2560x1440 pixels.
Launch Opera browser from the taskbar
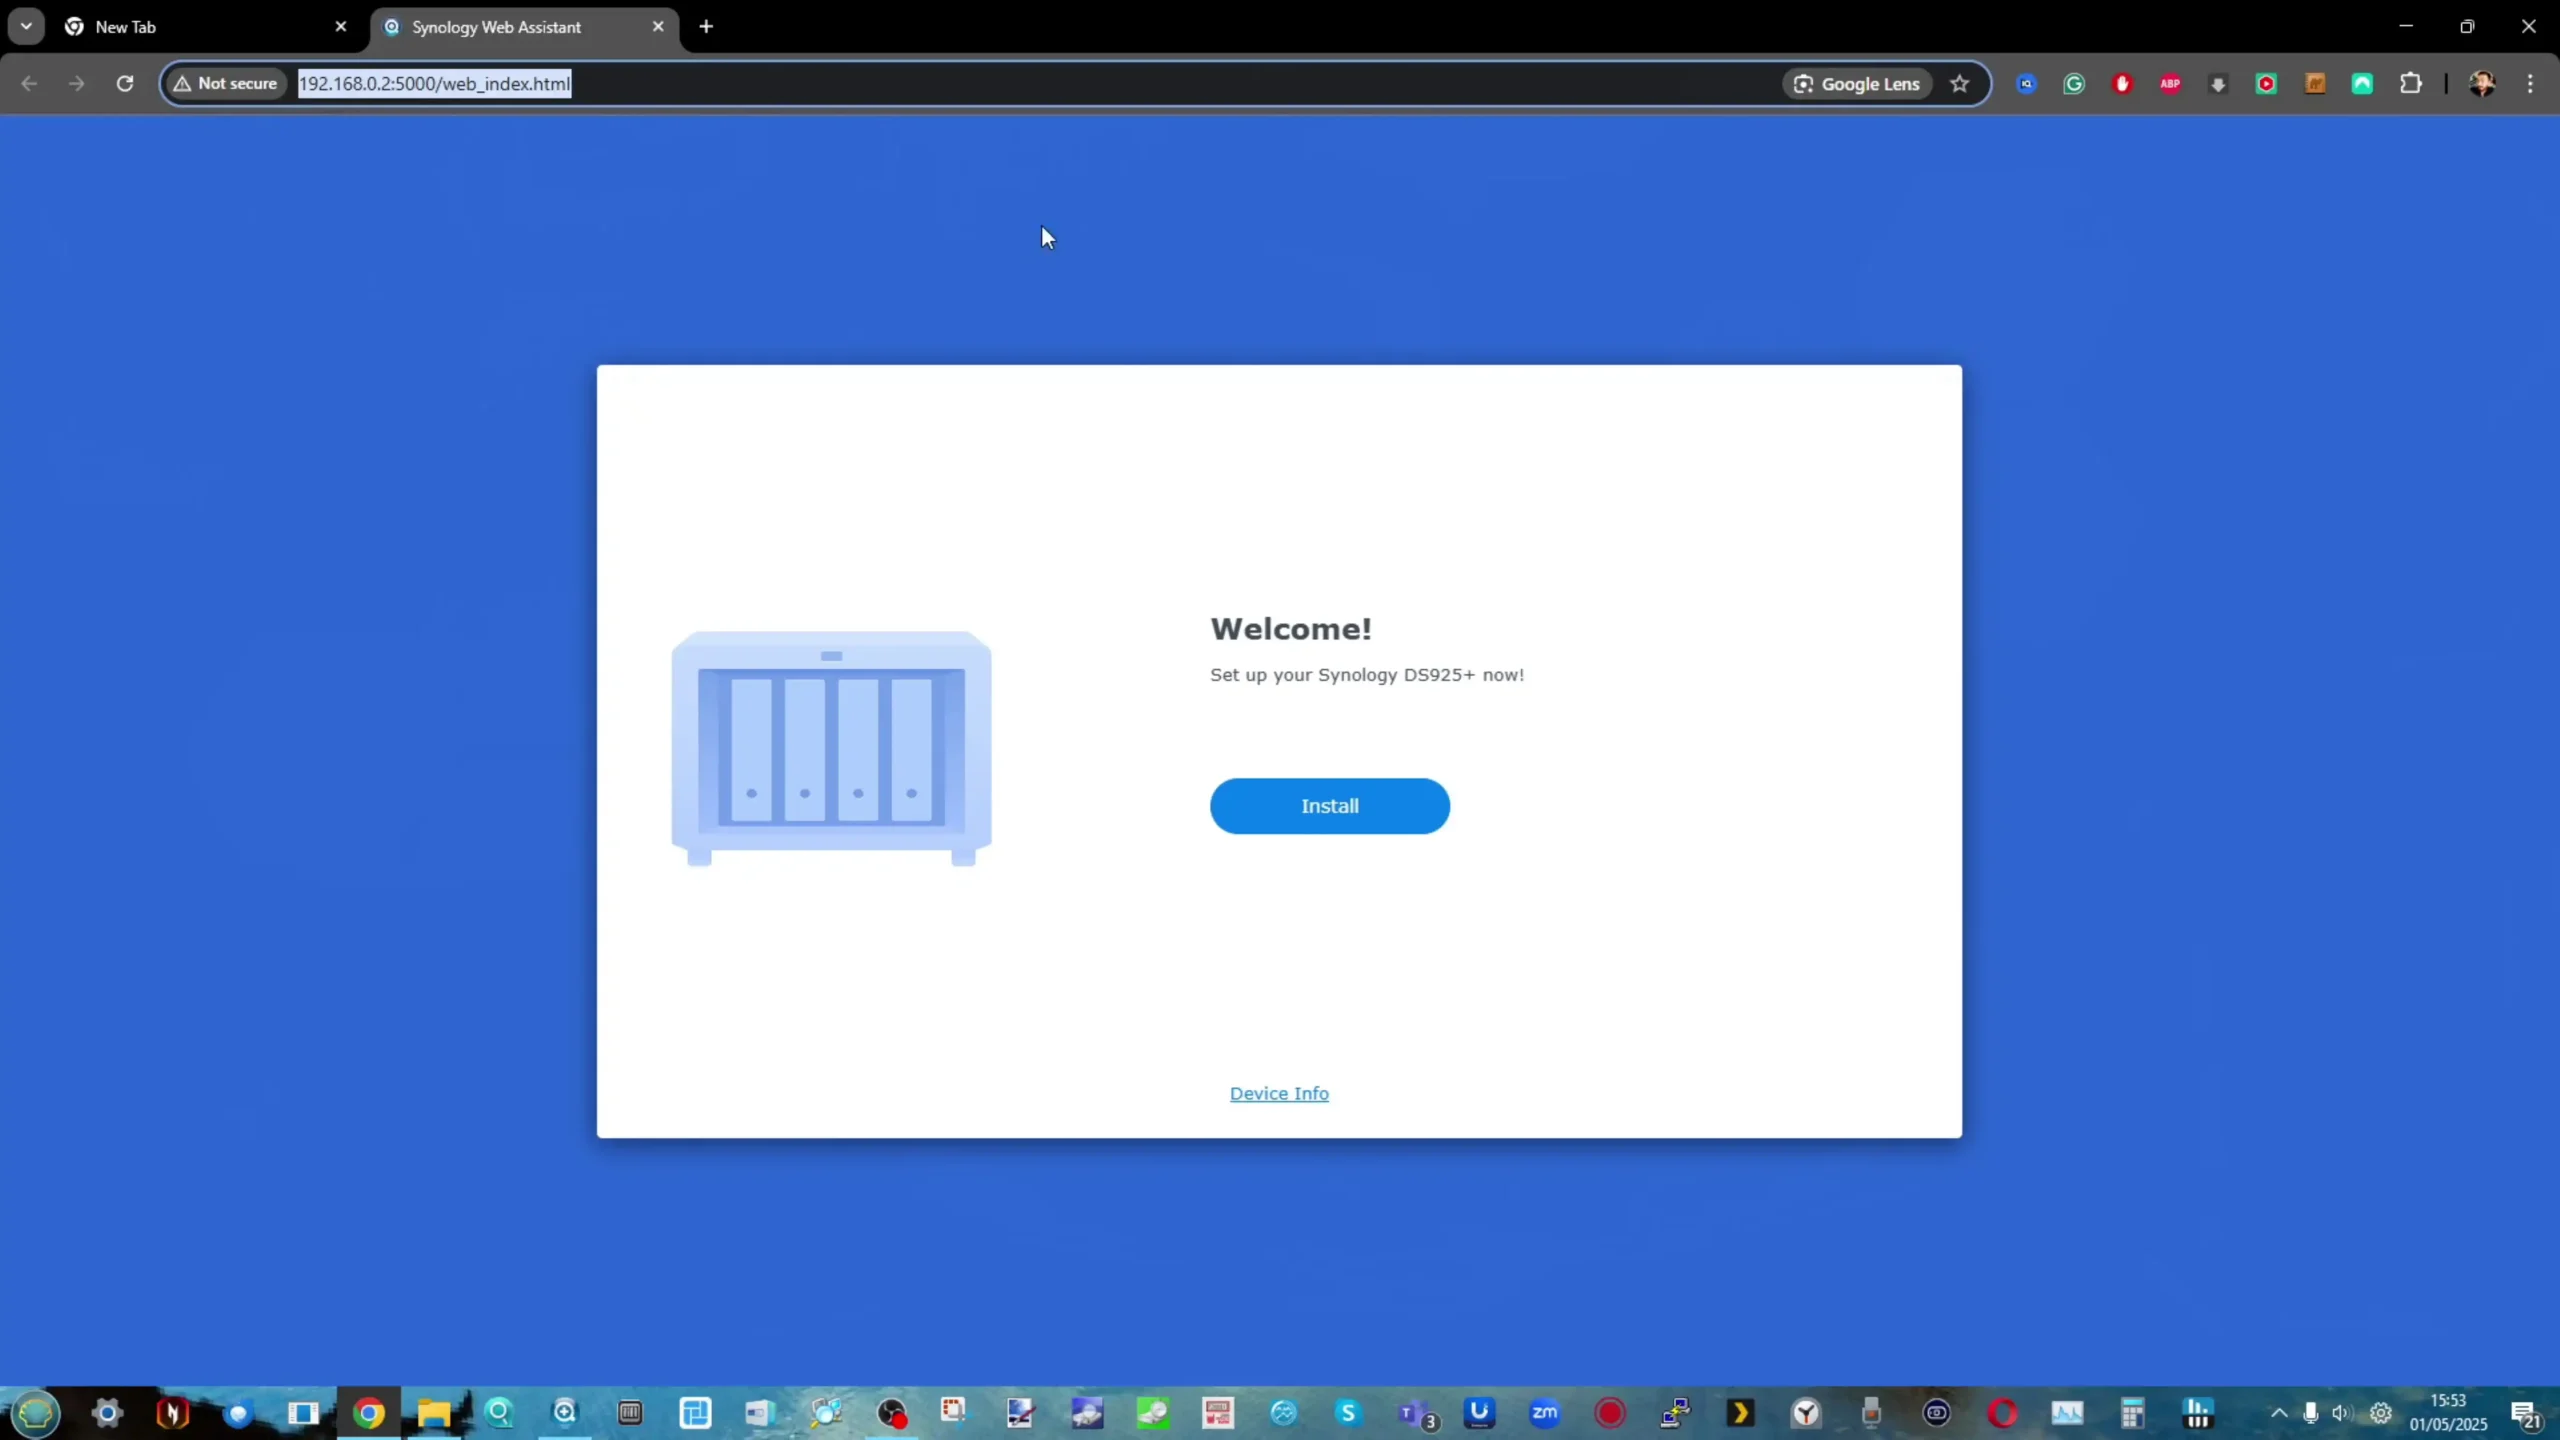click(x=2002, y=1413)
